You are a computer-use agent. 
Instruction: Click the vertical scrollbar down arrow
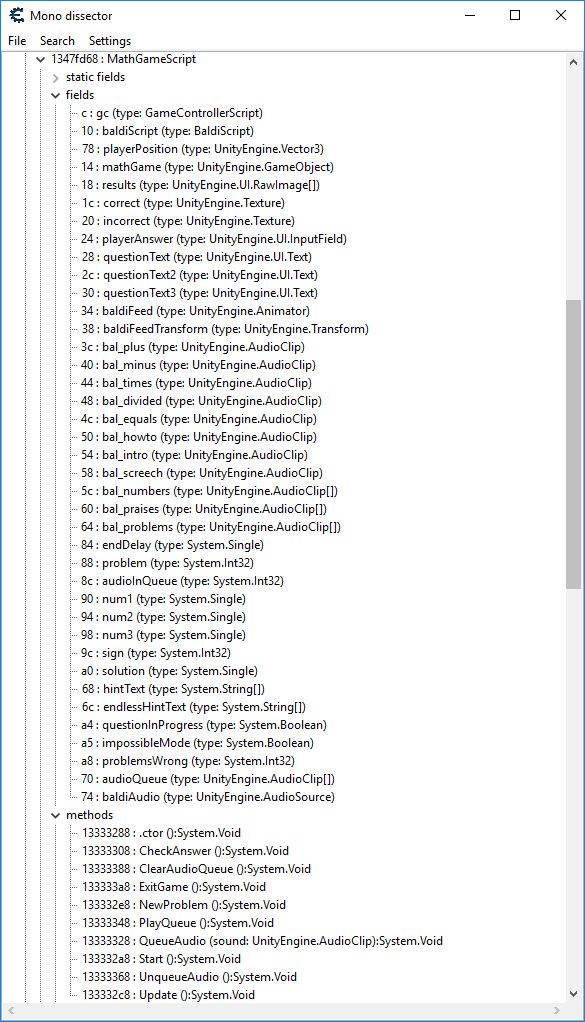click(573, 994)
